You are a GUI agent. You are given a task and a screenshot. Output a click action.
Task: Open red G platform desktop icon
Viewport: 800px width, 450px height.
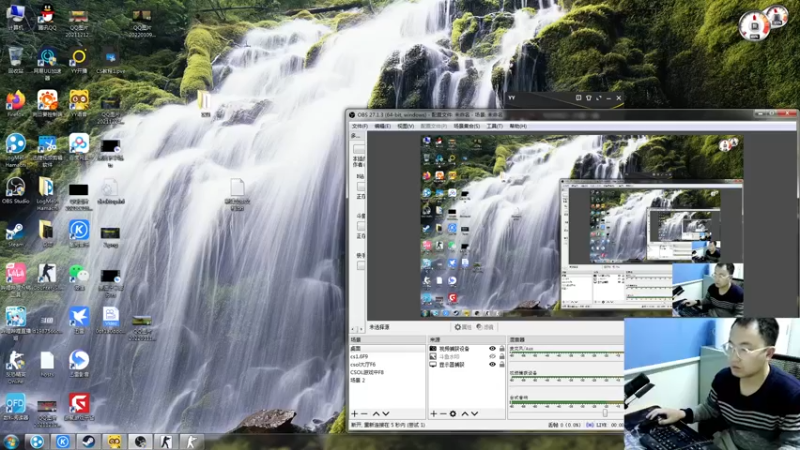tap(79, 407)
